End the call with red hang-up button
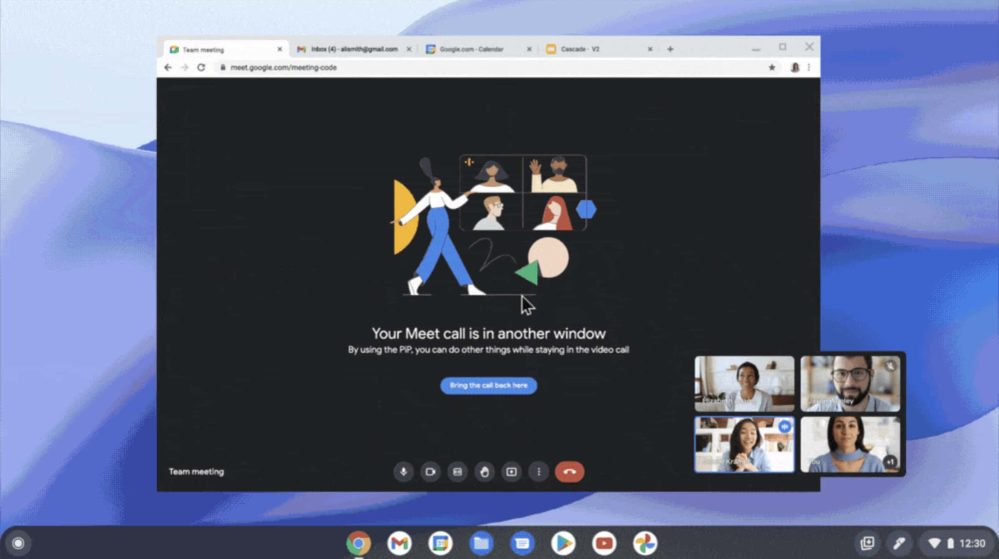 [570, 472]
